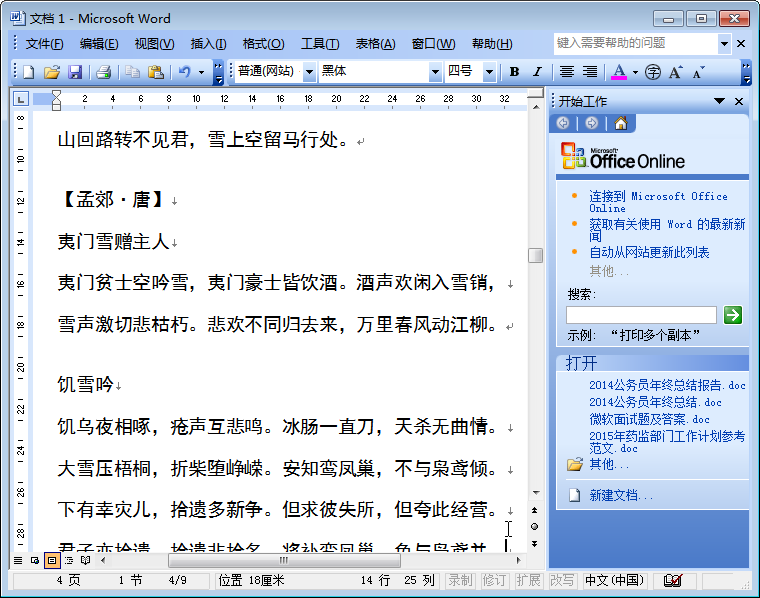Image resolution: width=760 pixels, height=598 pixels.
Task: Click the enclosed character icon
Action: [653, 72]
